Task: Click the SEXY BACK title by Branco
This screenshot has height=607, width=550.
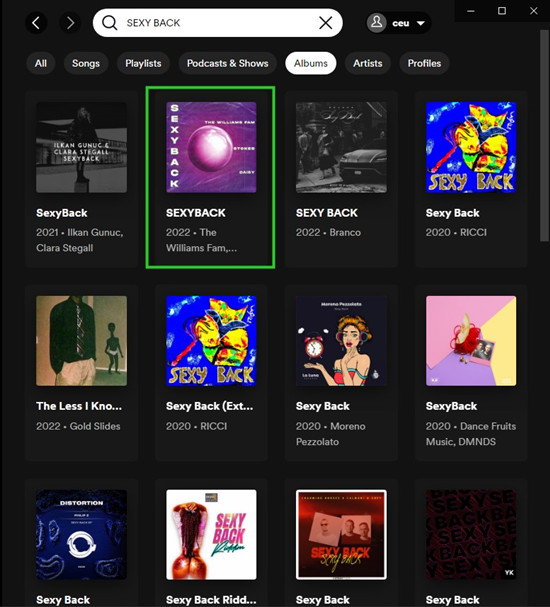Action: coord(327,213)
